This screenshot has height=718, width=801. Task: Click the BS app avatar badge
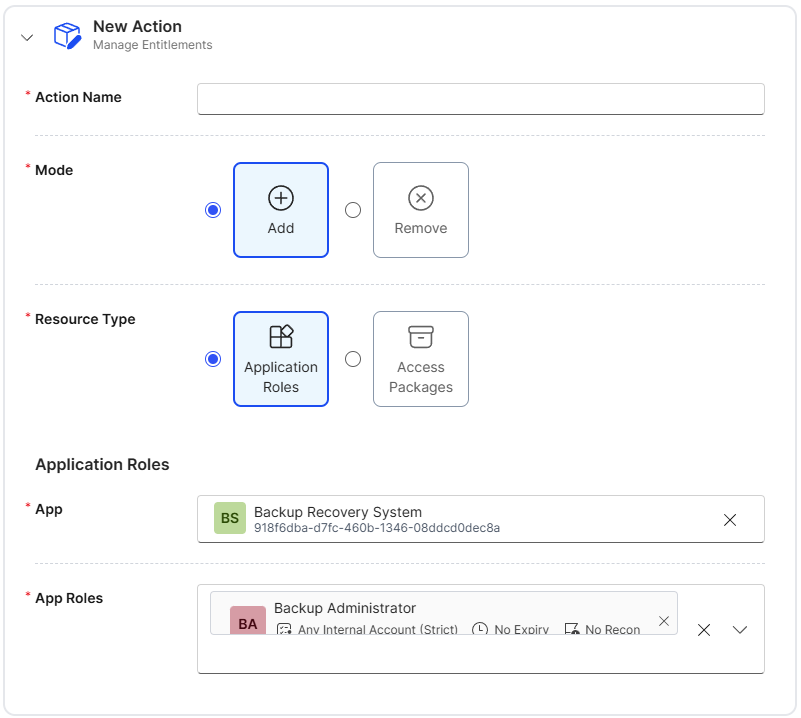230,518
